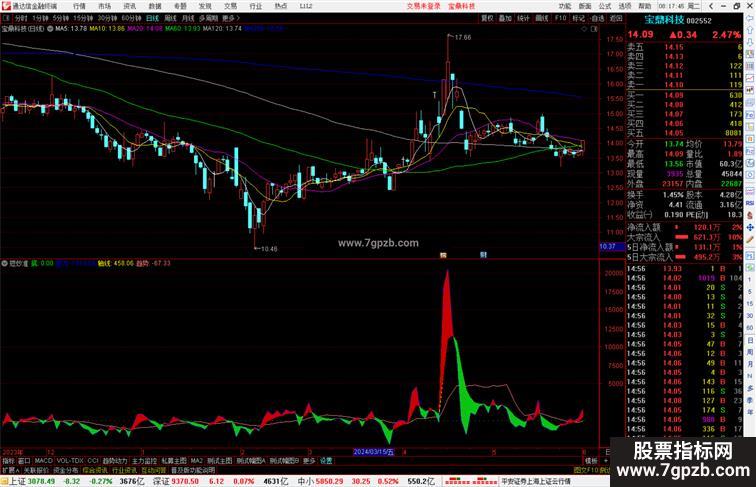Open the 综合资讯 tab

[x=95, y=470]
